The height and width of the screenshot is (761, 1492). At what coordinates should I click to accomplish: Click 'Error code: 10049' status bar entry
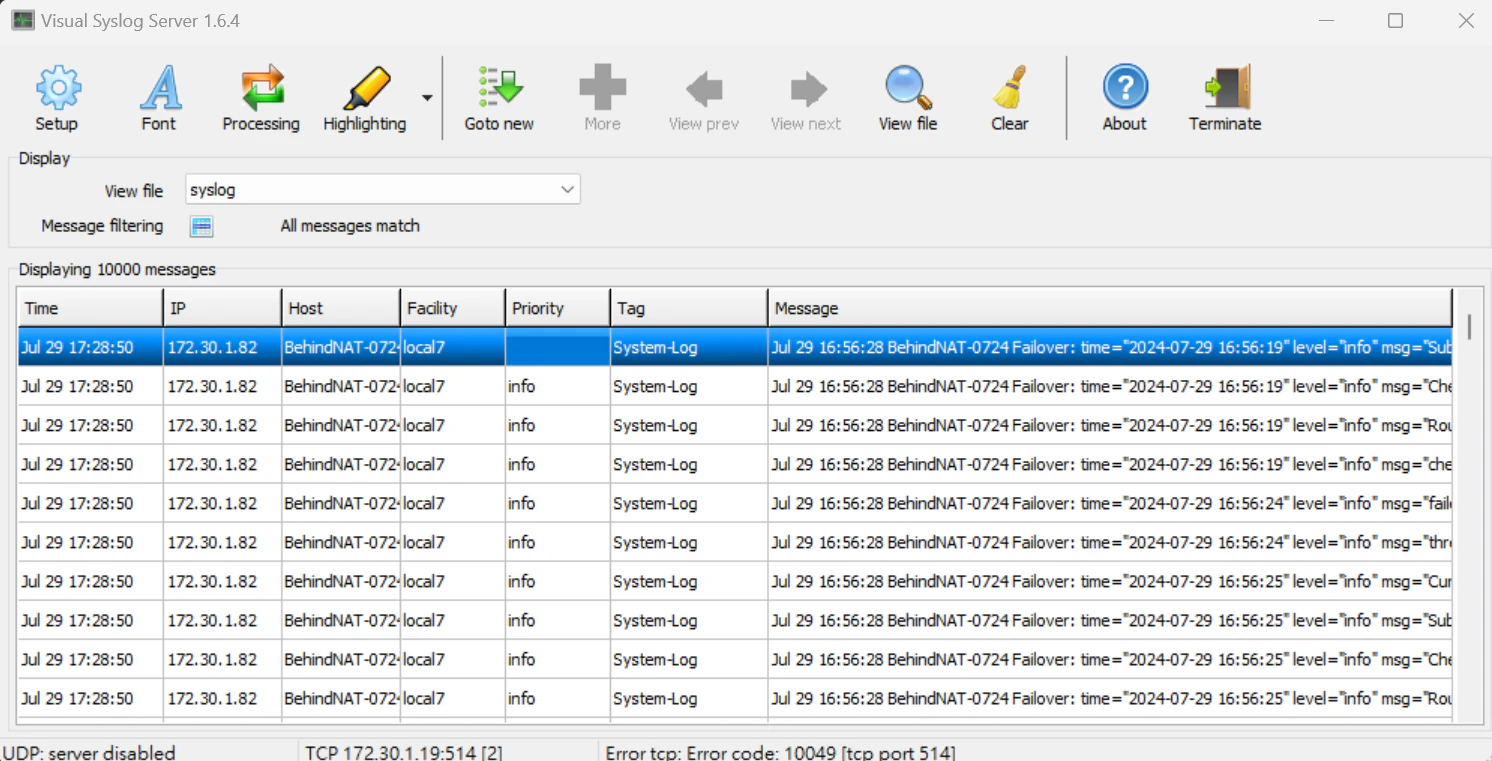coord(780,752)
